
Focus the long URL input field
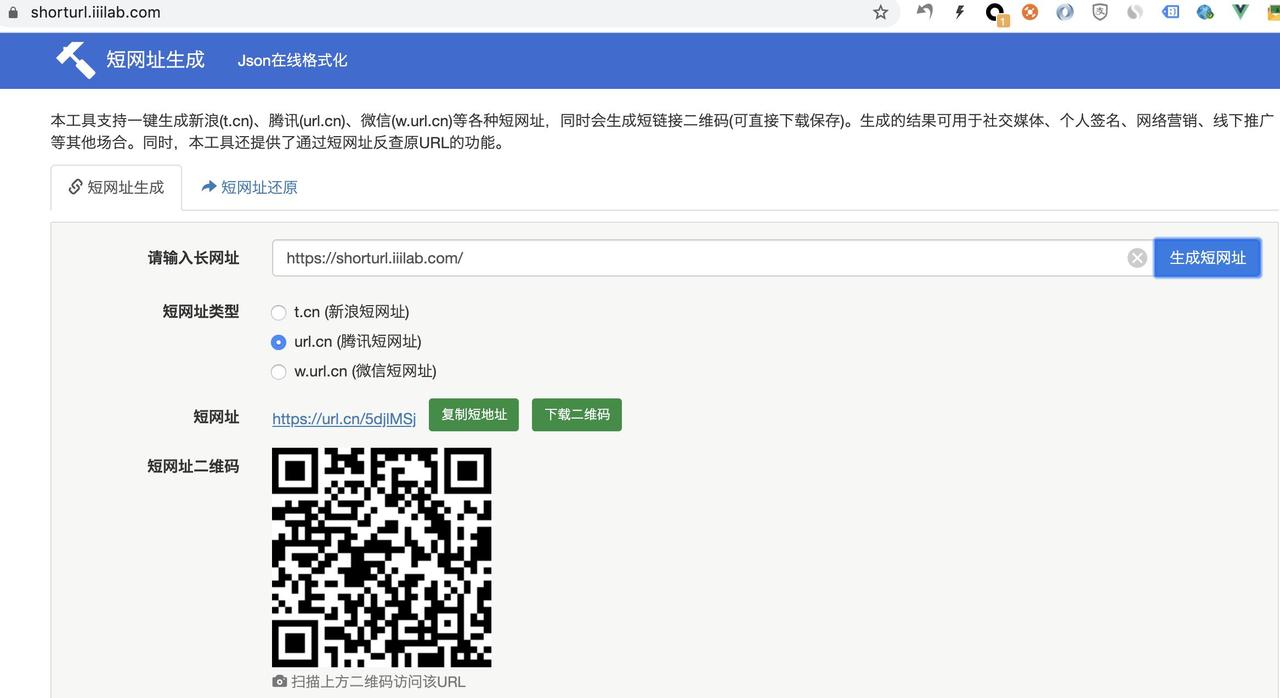[x=712, y=258]
